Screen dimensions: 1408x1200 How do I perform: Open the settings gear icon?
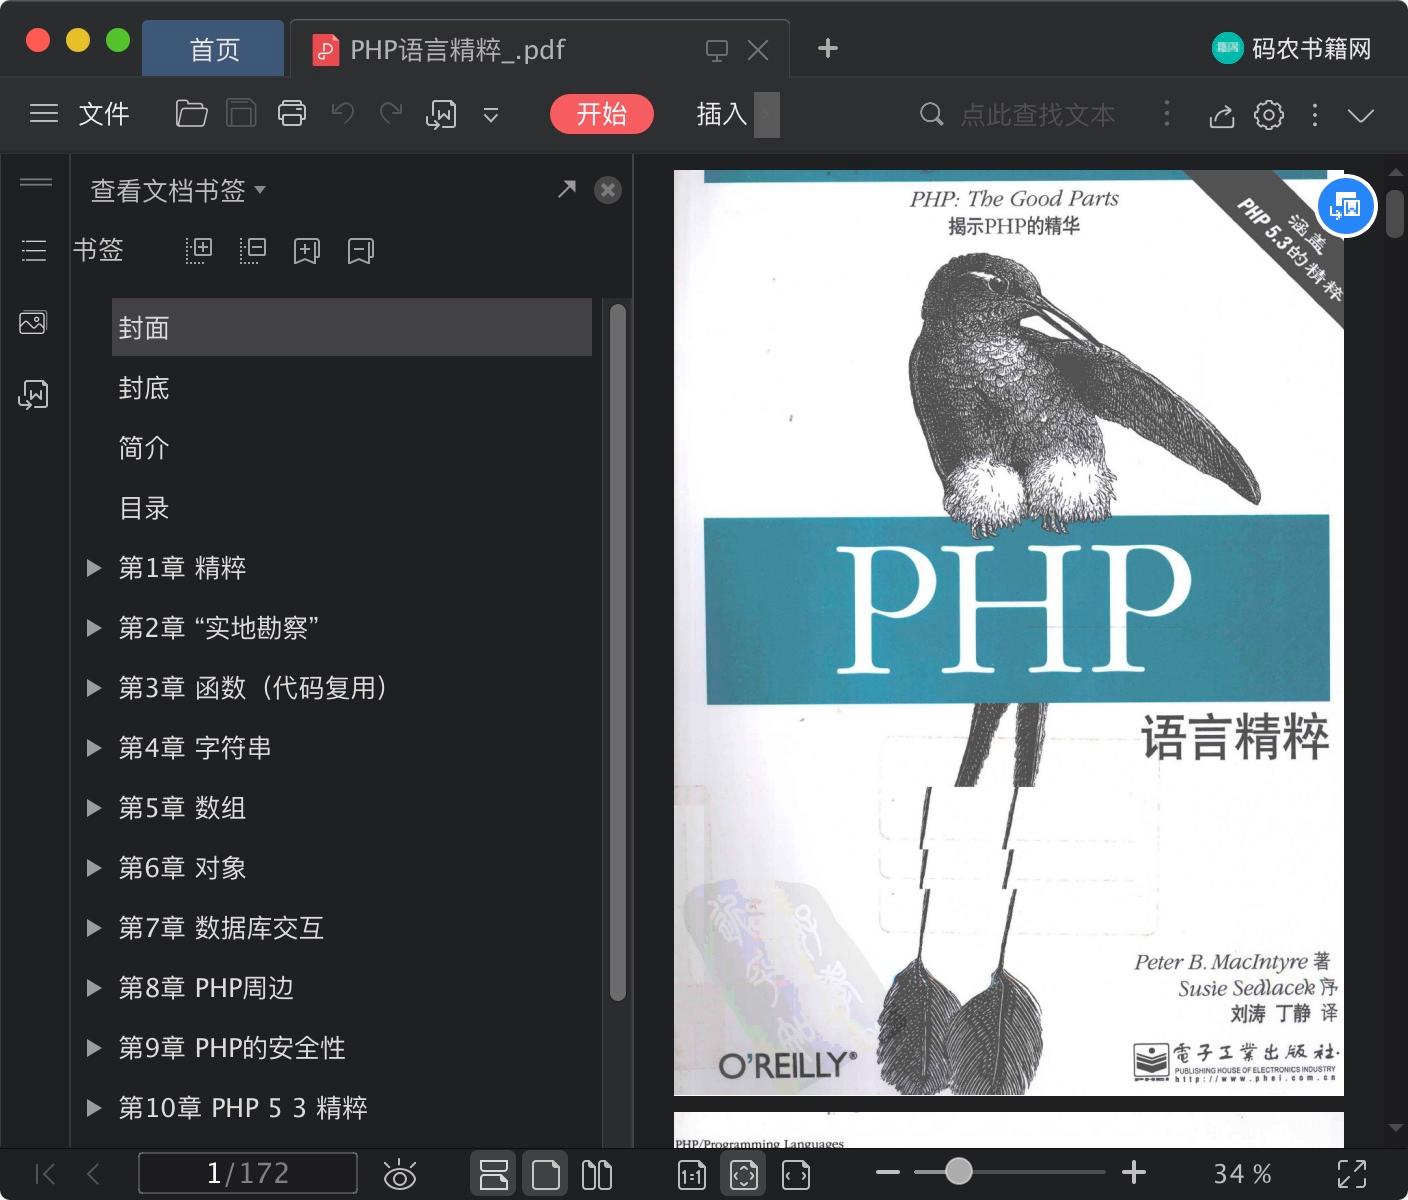1269,115
